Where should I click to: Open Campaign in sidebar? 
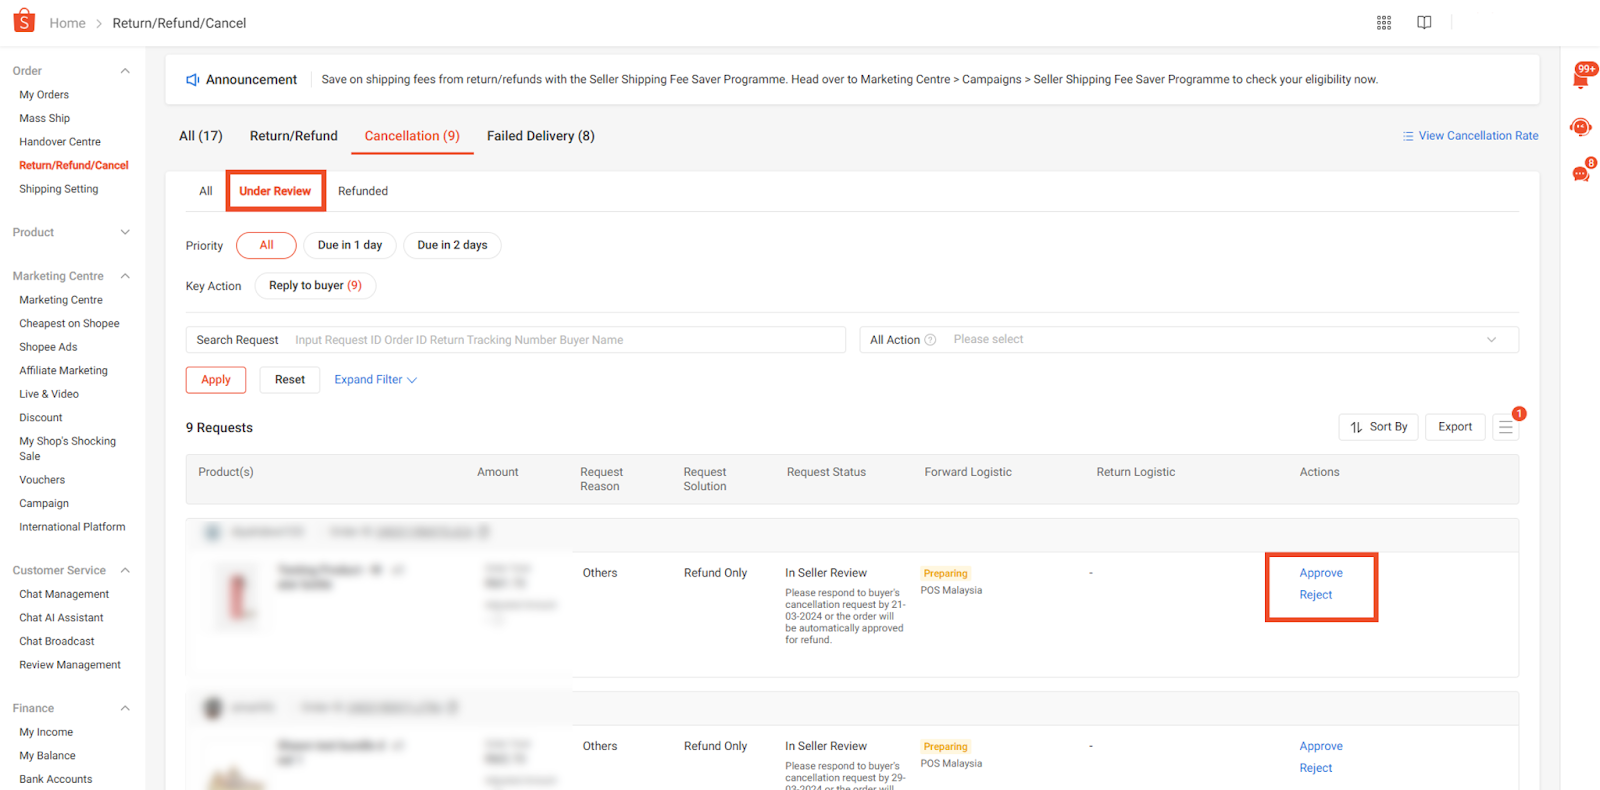tap(44, 504)
